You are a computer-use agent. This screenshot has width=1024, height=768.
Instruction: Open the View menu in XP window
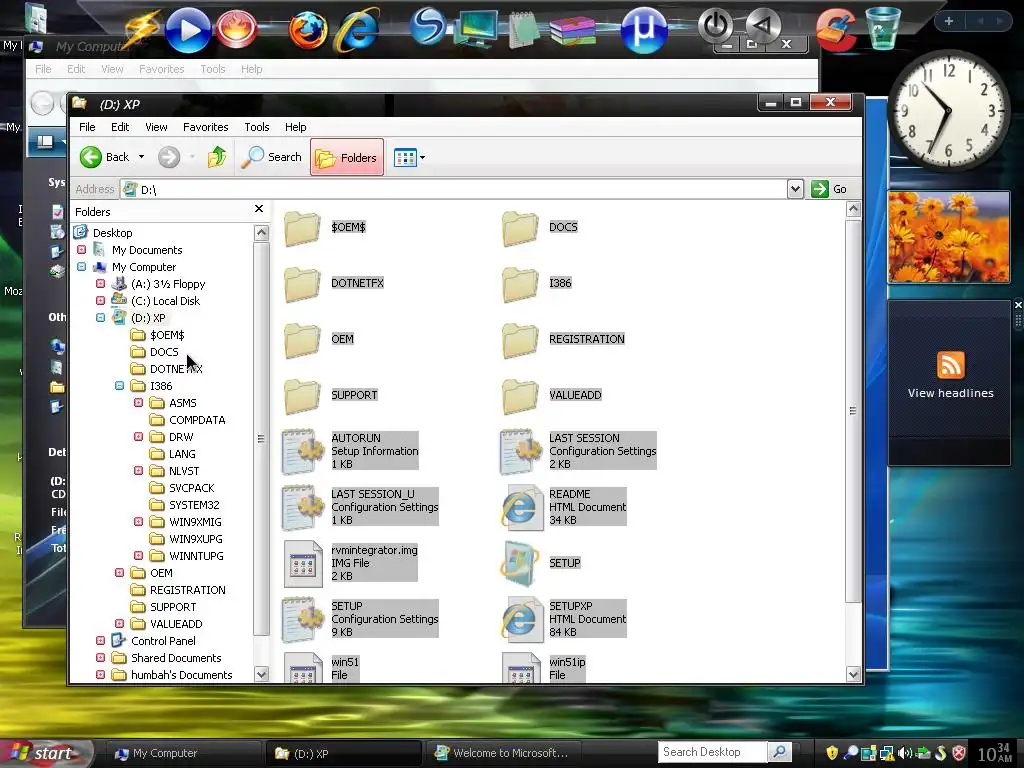tap(156, 127)
